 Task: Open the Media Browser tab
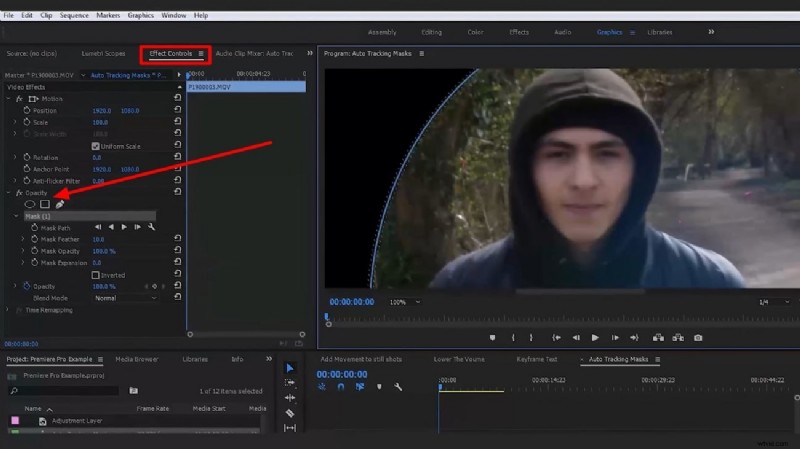pos(137,359)
